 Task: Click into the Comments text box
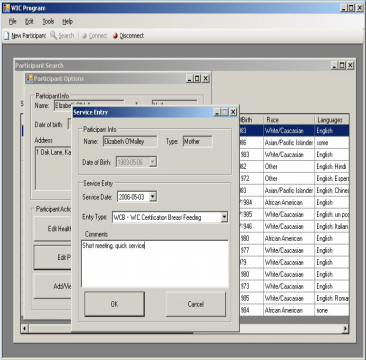[155, 263]
